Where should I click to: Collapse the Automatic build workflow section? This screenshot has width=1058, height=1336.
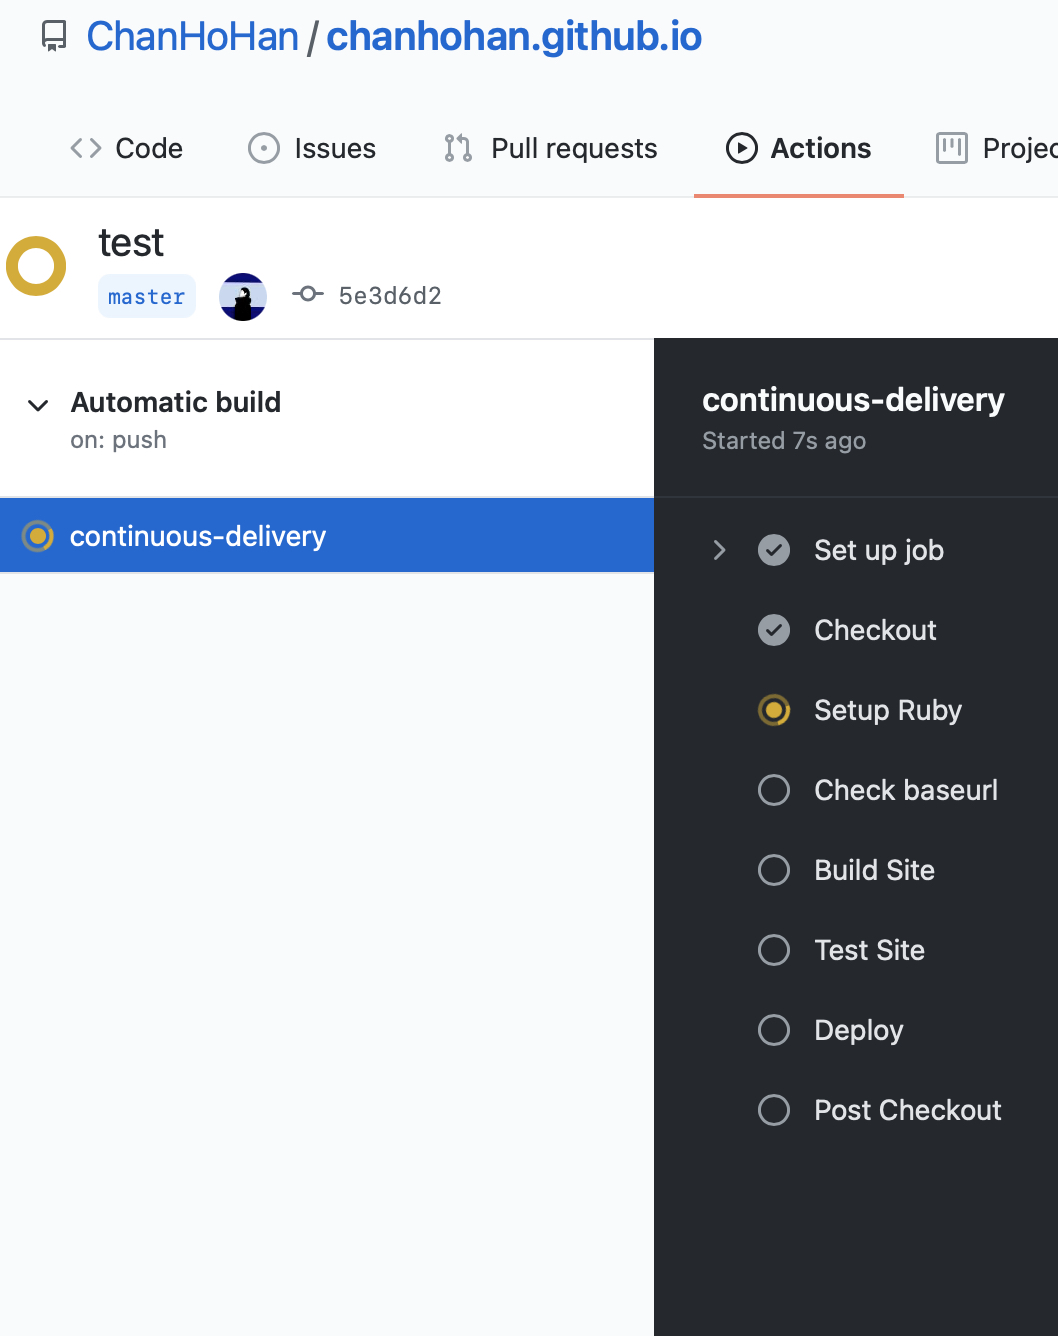pyautogui.click(x=37, y=405)
